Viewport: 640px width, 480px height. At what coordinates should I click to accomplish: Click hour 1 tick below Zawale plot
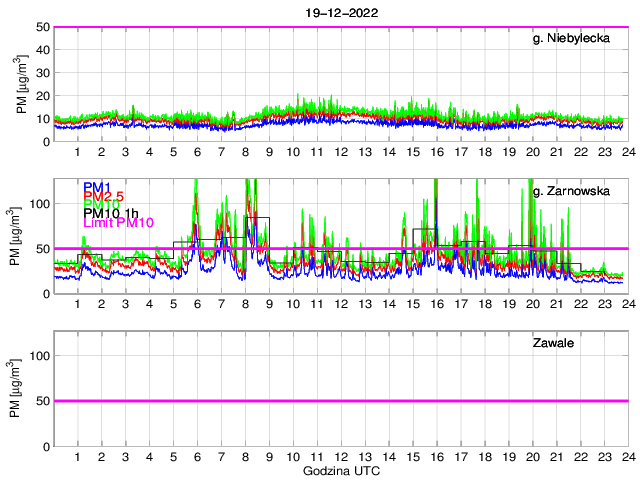click(x=78, y=456)
